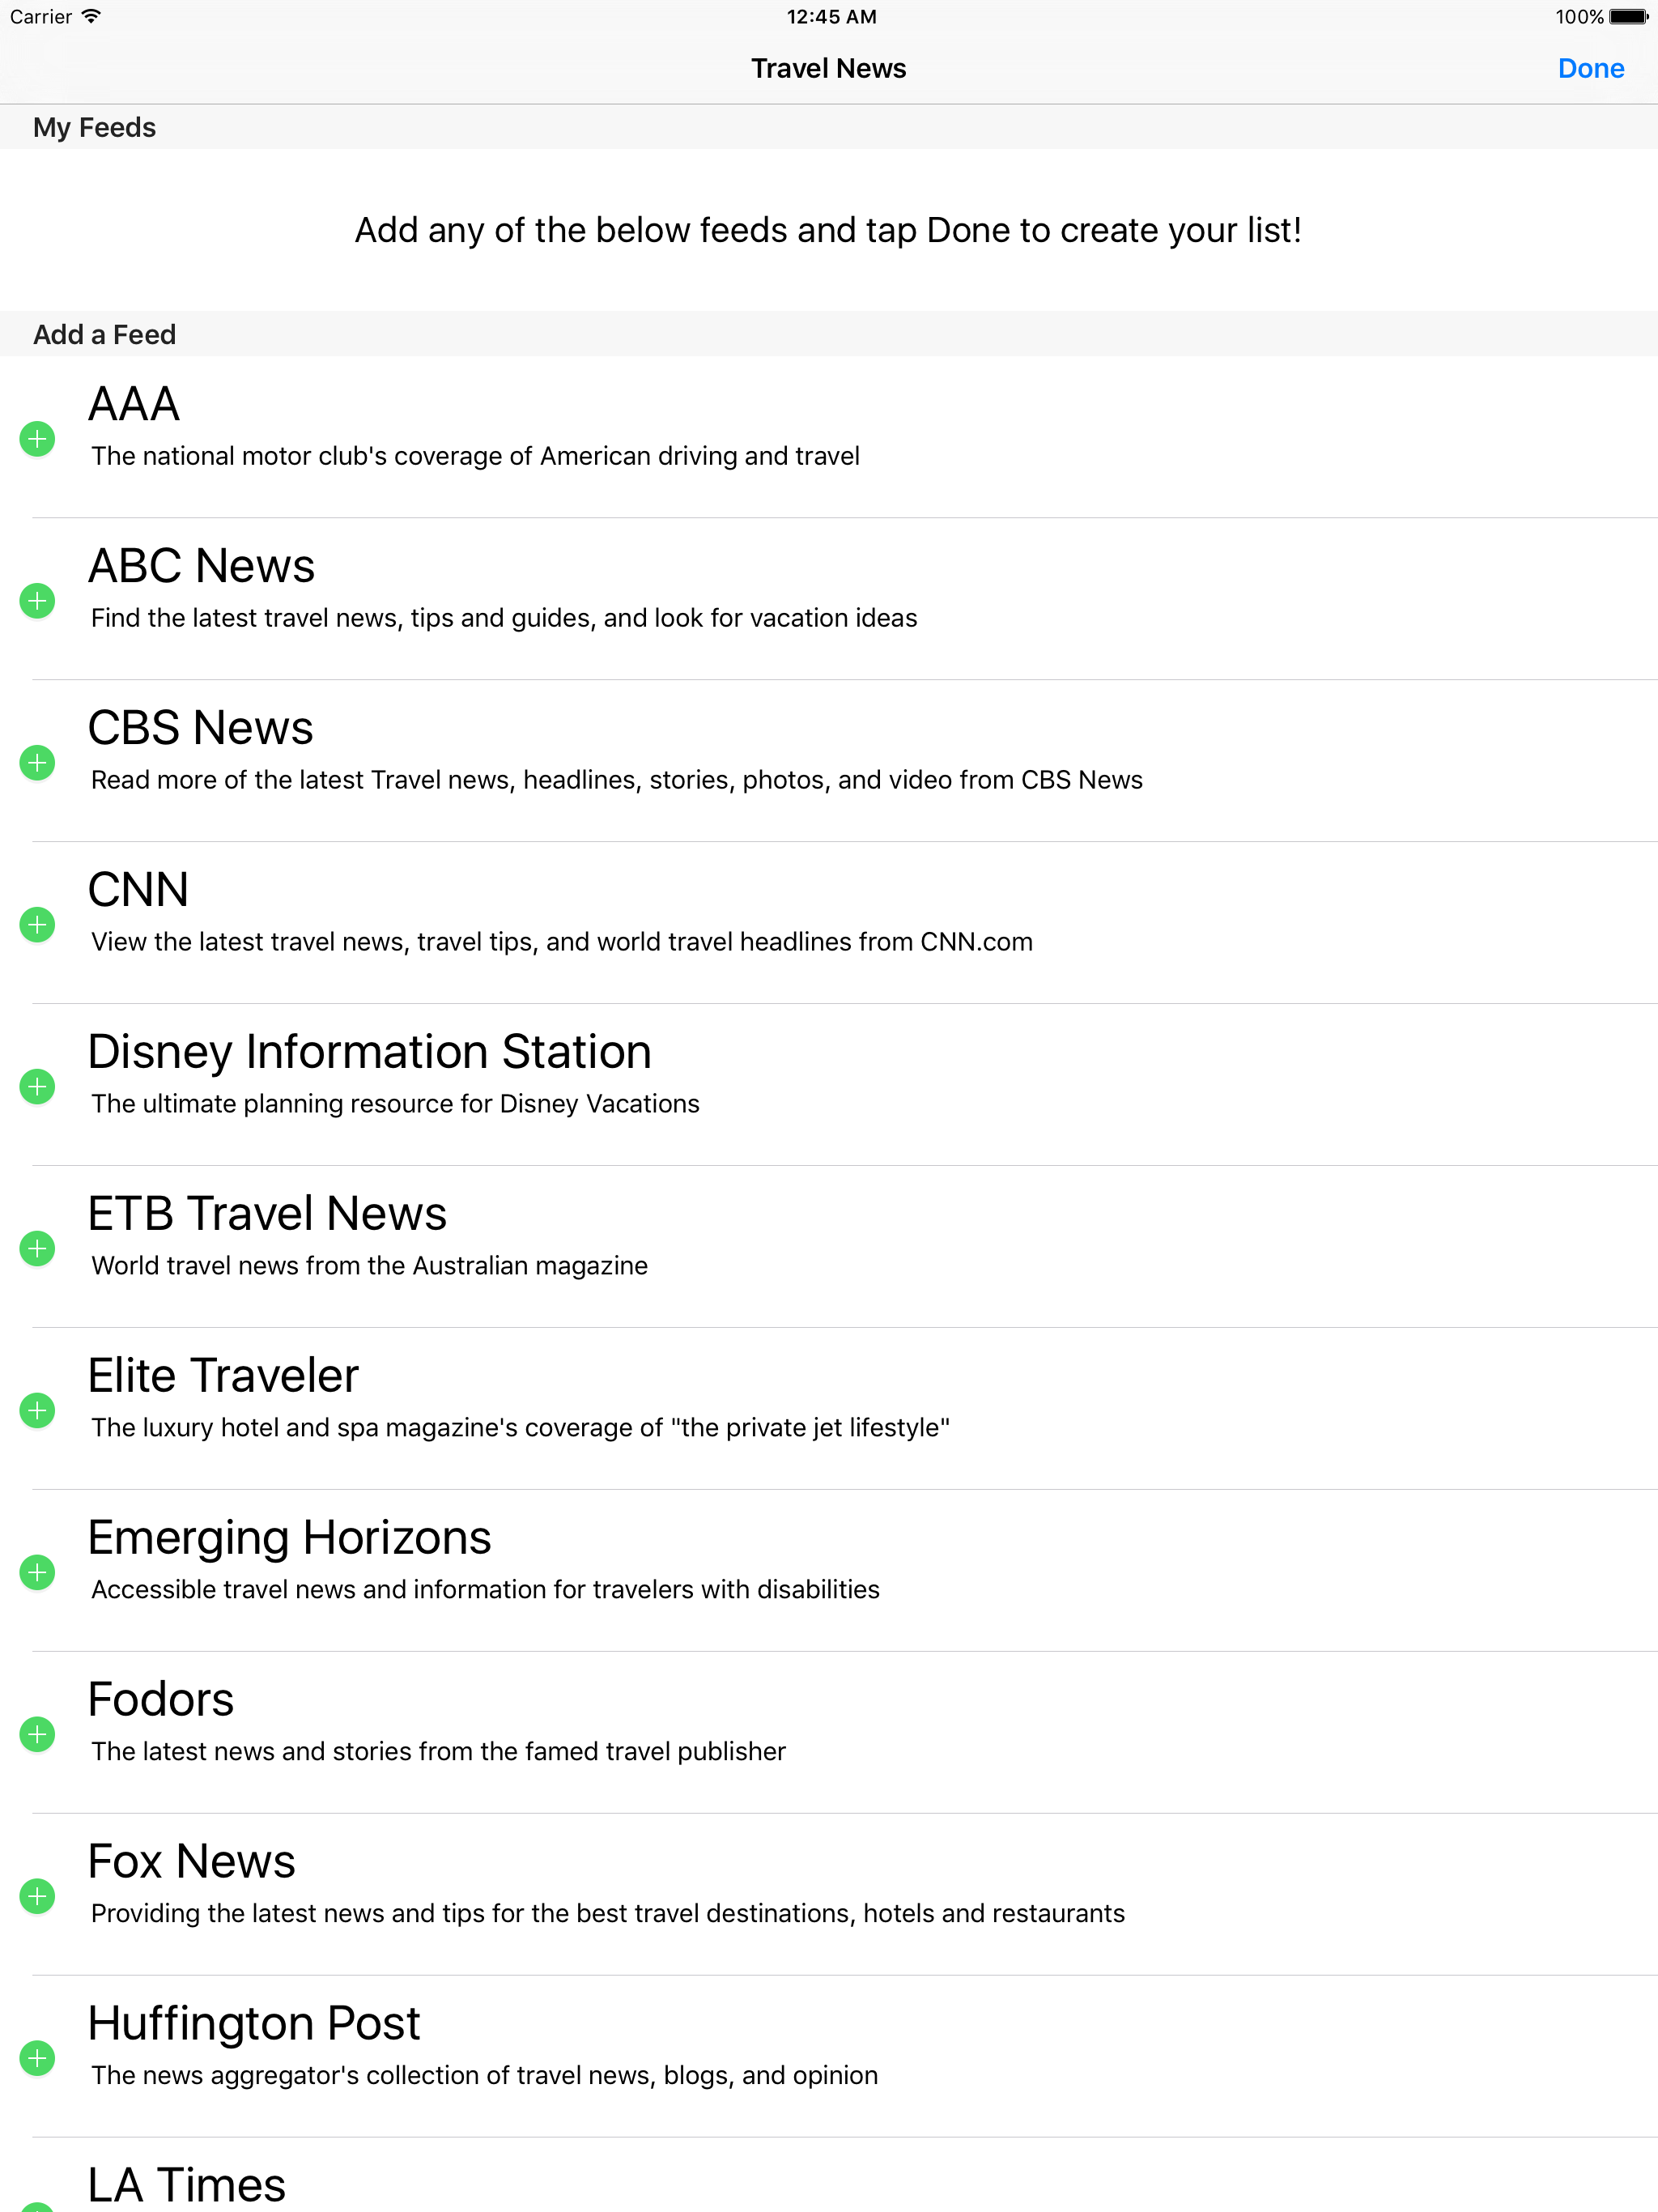
Task: Add Elite Traveler with green plus icon
Action: (38, 1411)
